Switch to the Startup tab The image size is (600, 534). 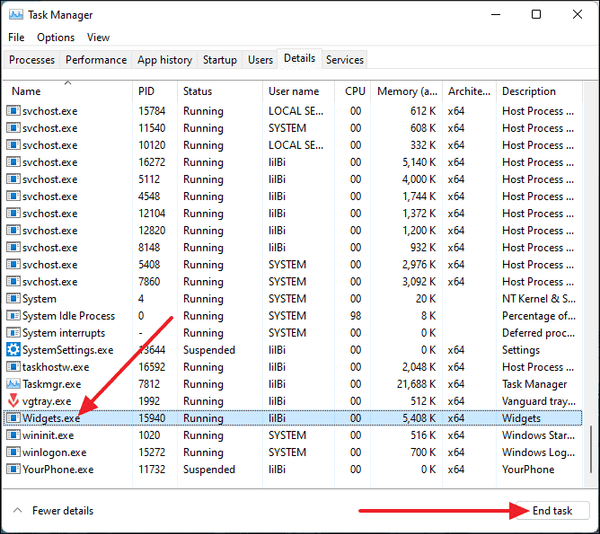click(220, 60)
